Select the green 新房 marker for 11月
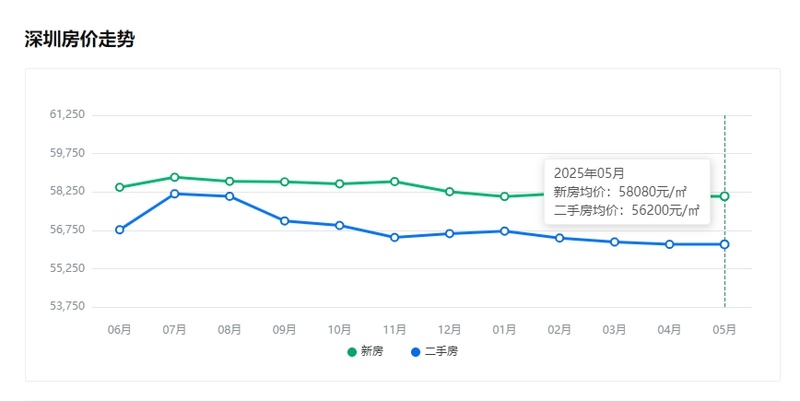Image resolution: width=800 pixels, height=401 pixels. click(x=395, y=182)
